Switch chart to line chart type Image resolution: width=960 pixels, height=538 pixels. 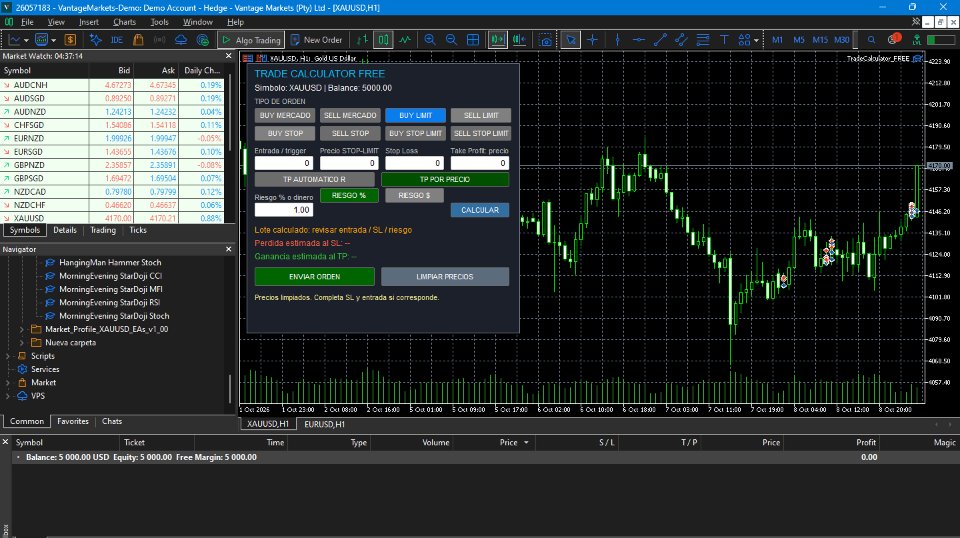tap(405, 40)
